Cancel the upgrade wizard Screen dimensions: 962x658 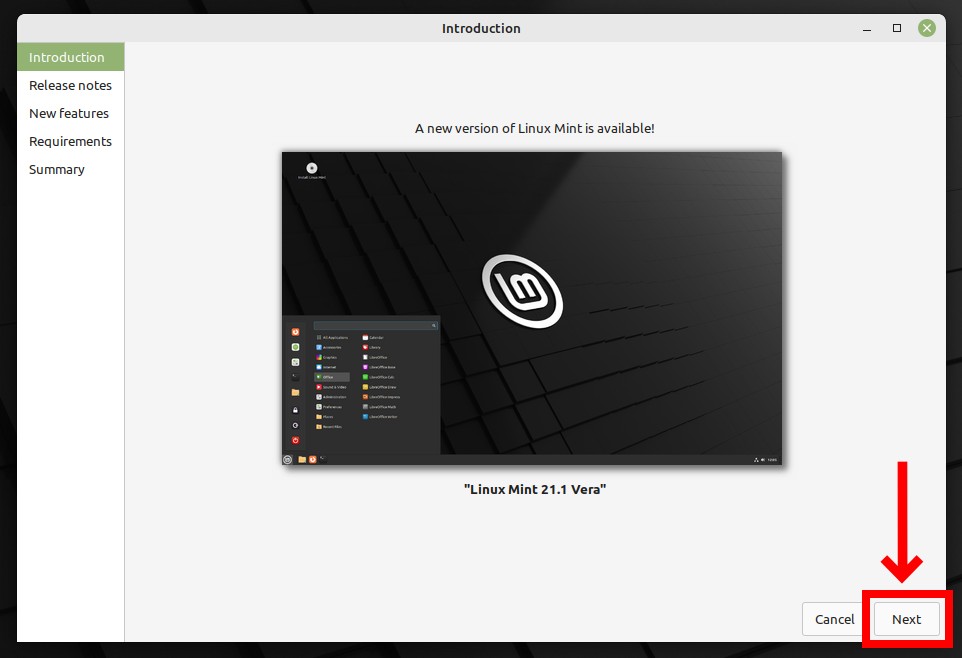point(834,619)
